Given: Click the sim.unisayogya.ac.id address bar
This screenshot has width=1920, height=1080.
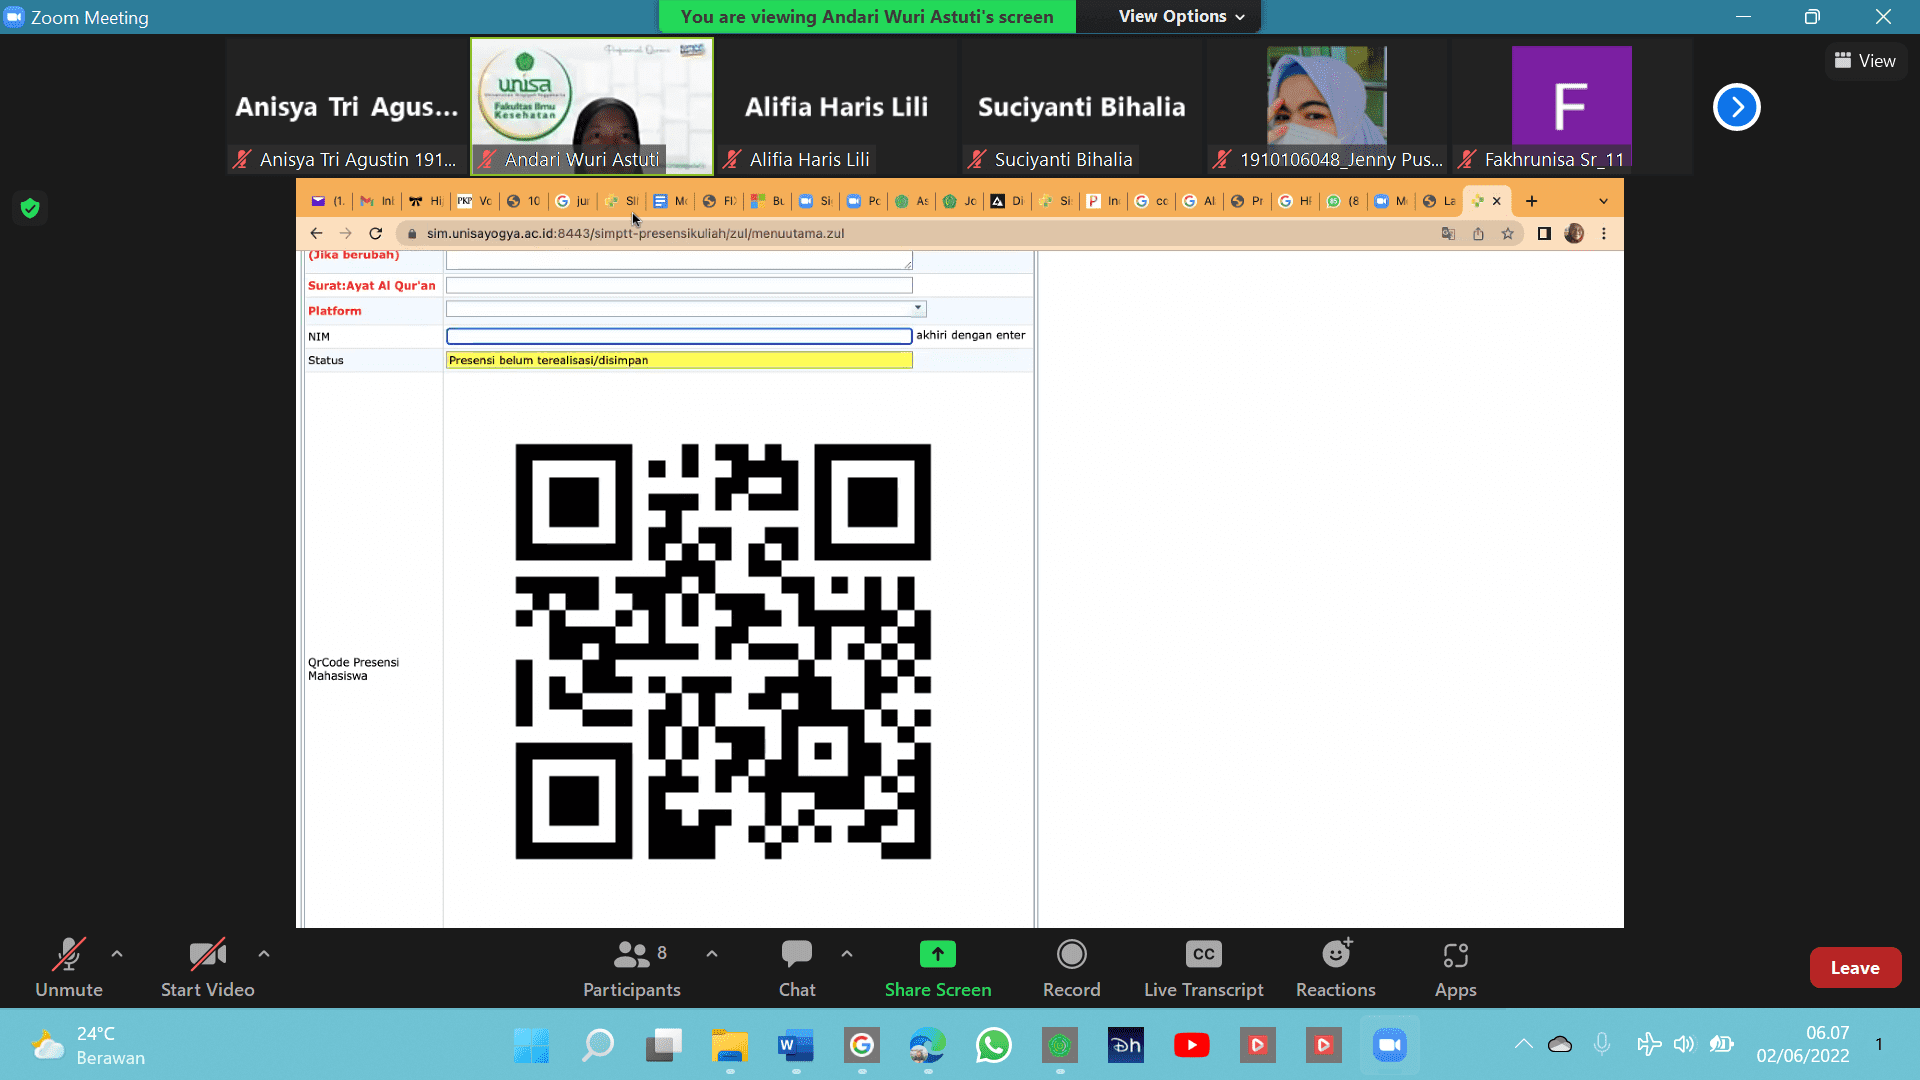Looking at the screenshot, I should (x=635, y=233).
